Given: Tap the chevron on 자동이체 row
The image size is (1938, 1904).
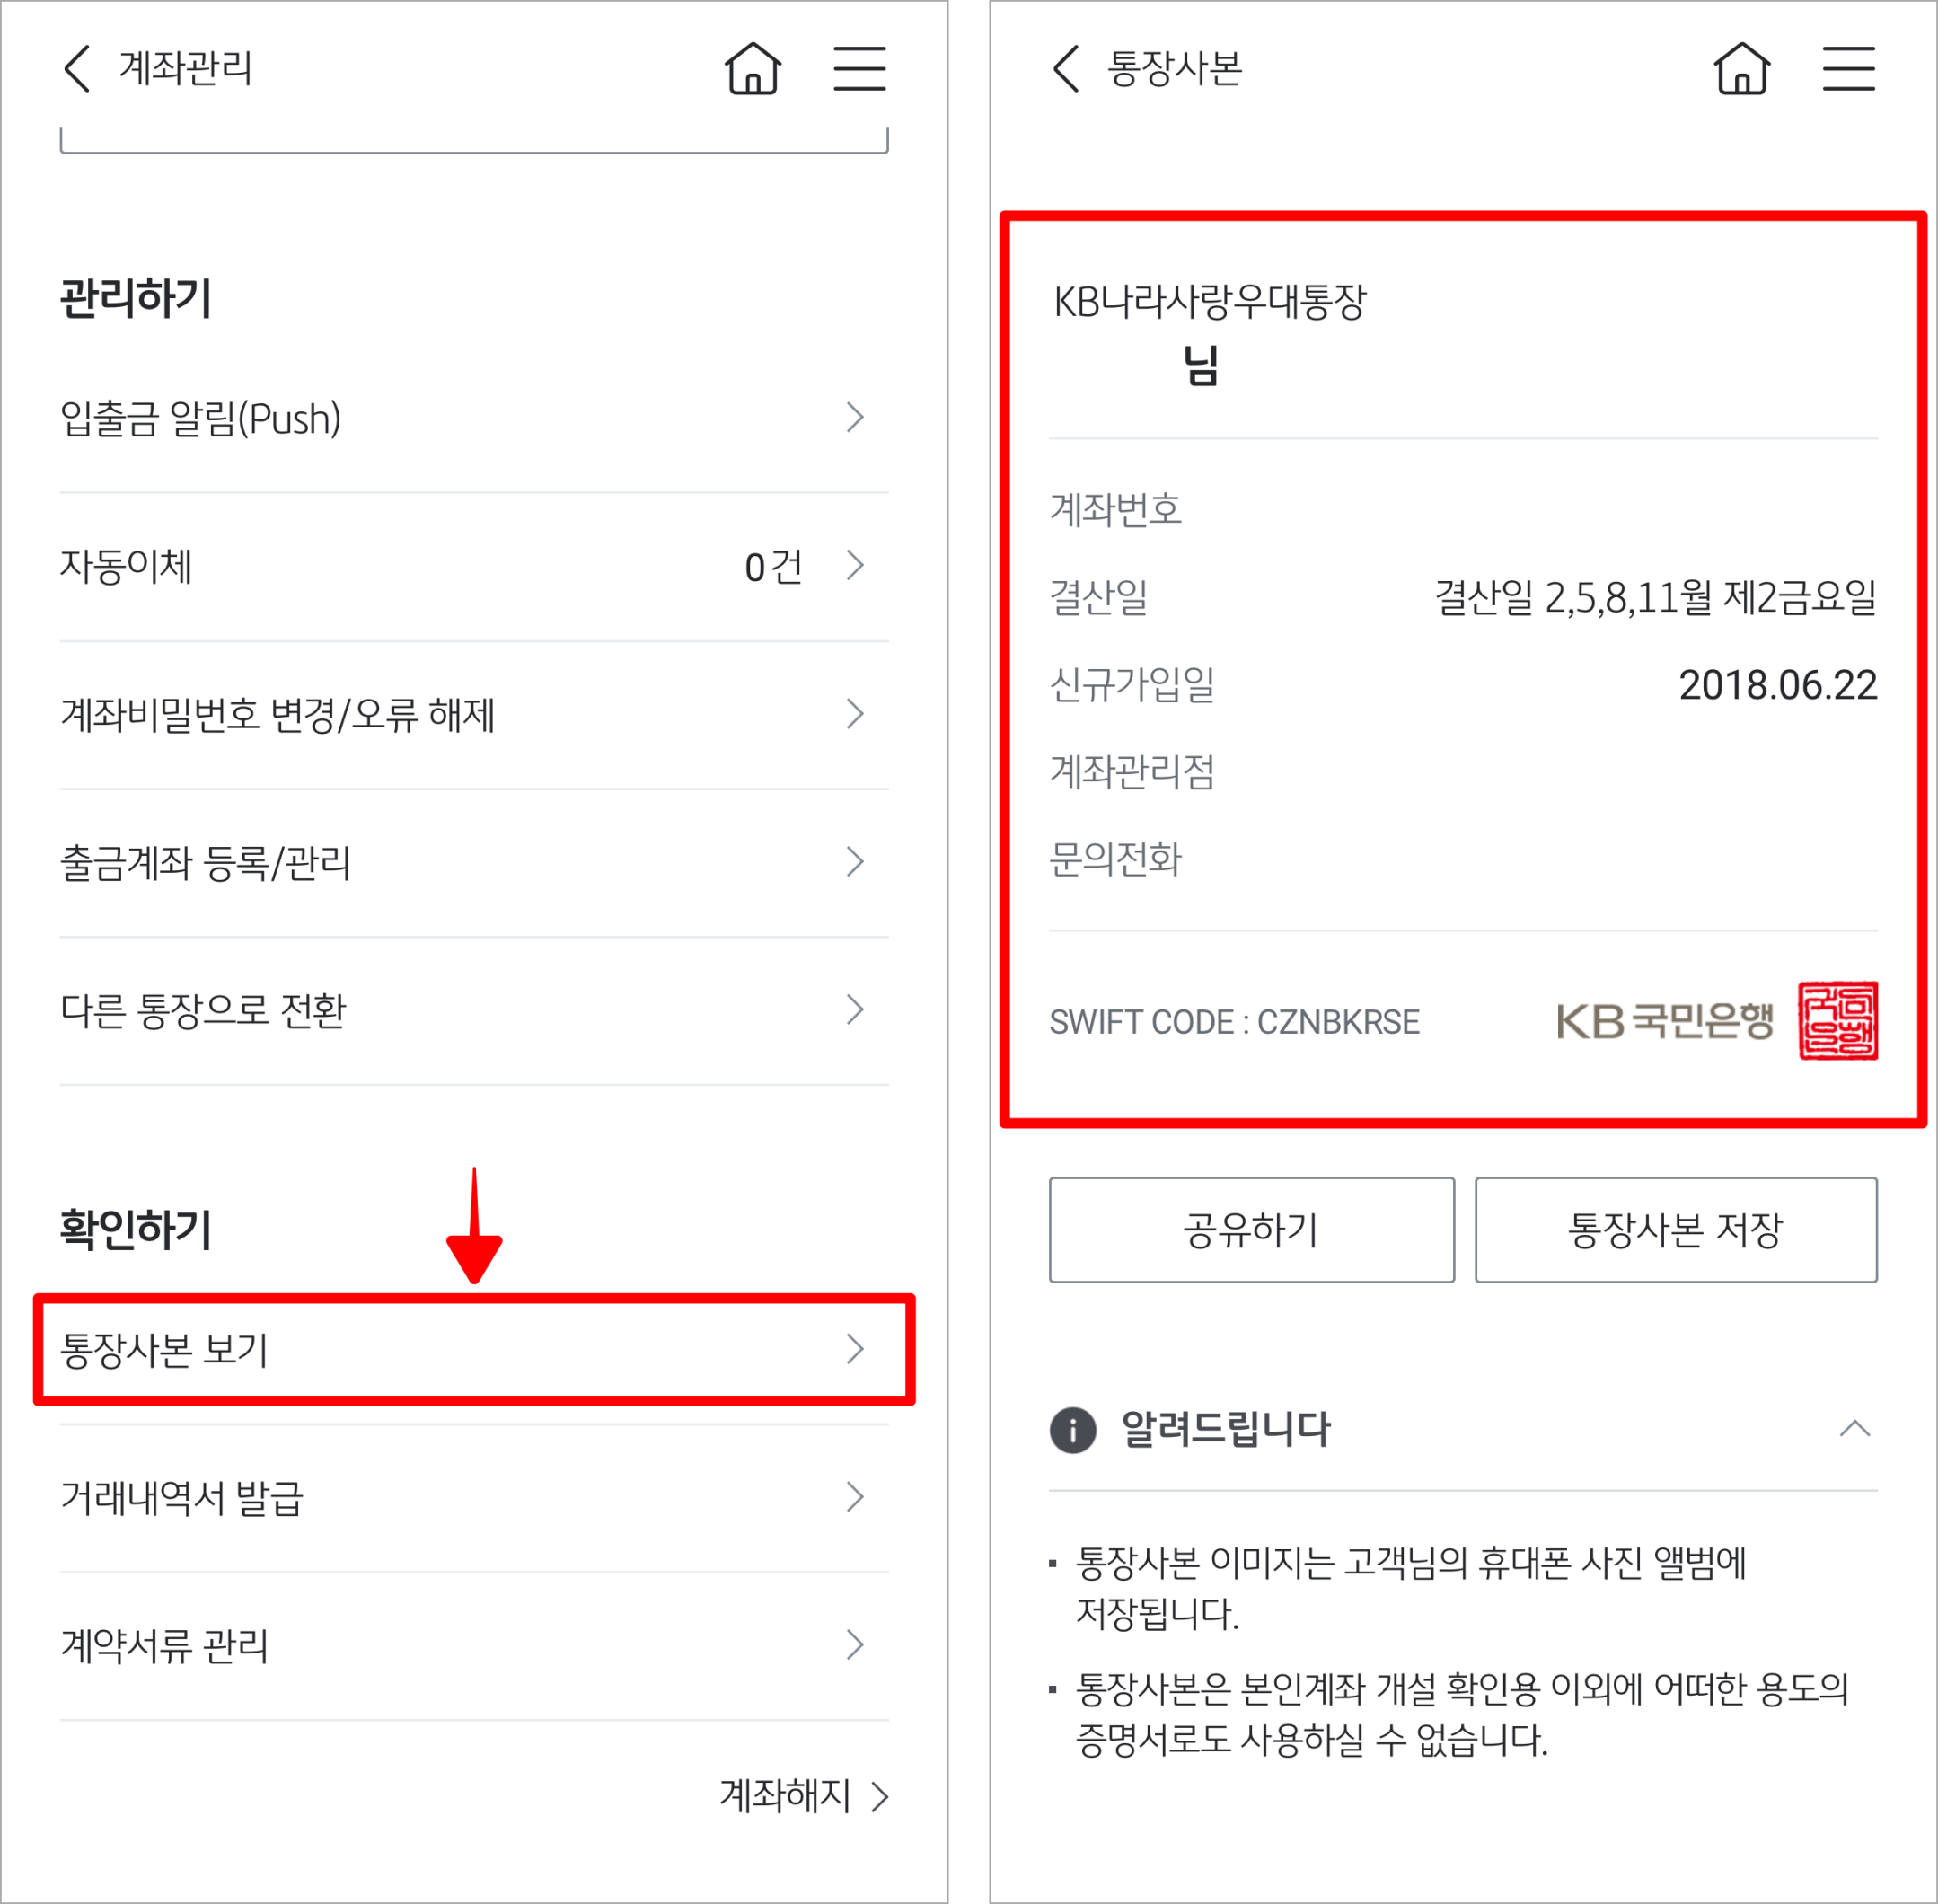Looking at the screenshot, I should (x=855, y=565).
